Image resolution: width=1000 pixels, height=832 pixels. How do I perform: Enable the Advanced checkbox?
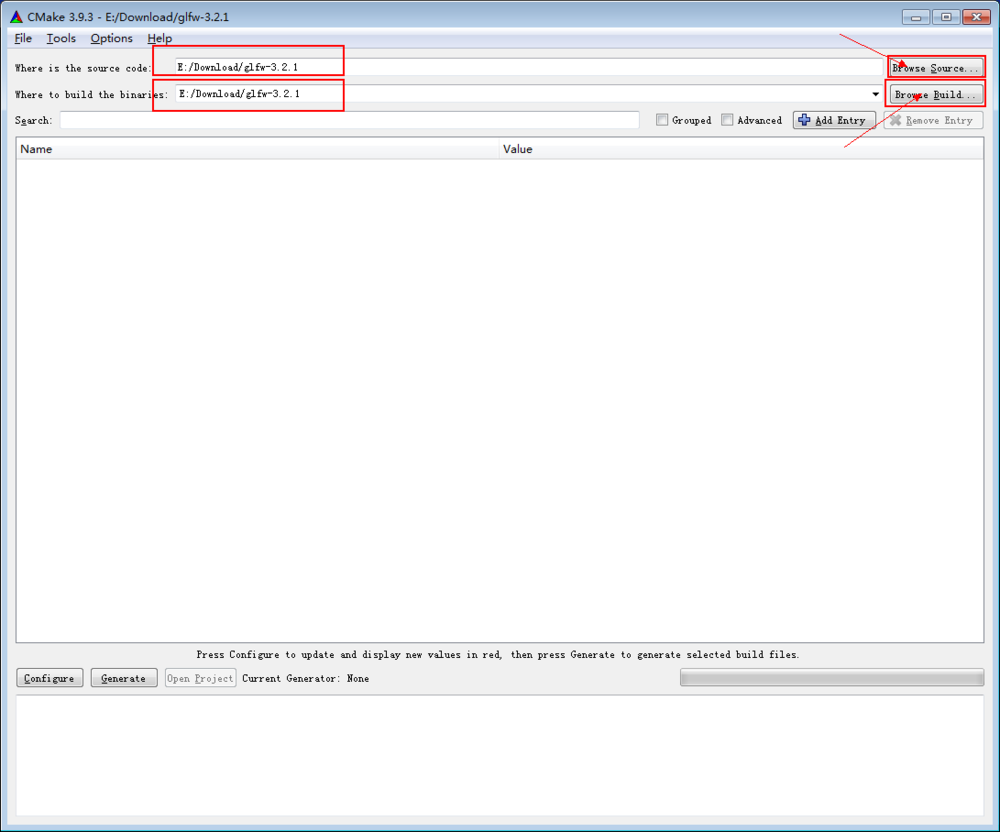(x=727, y=119)
